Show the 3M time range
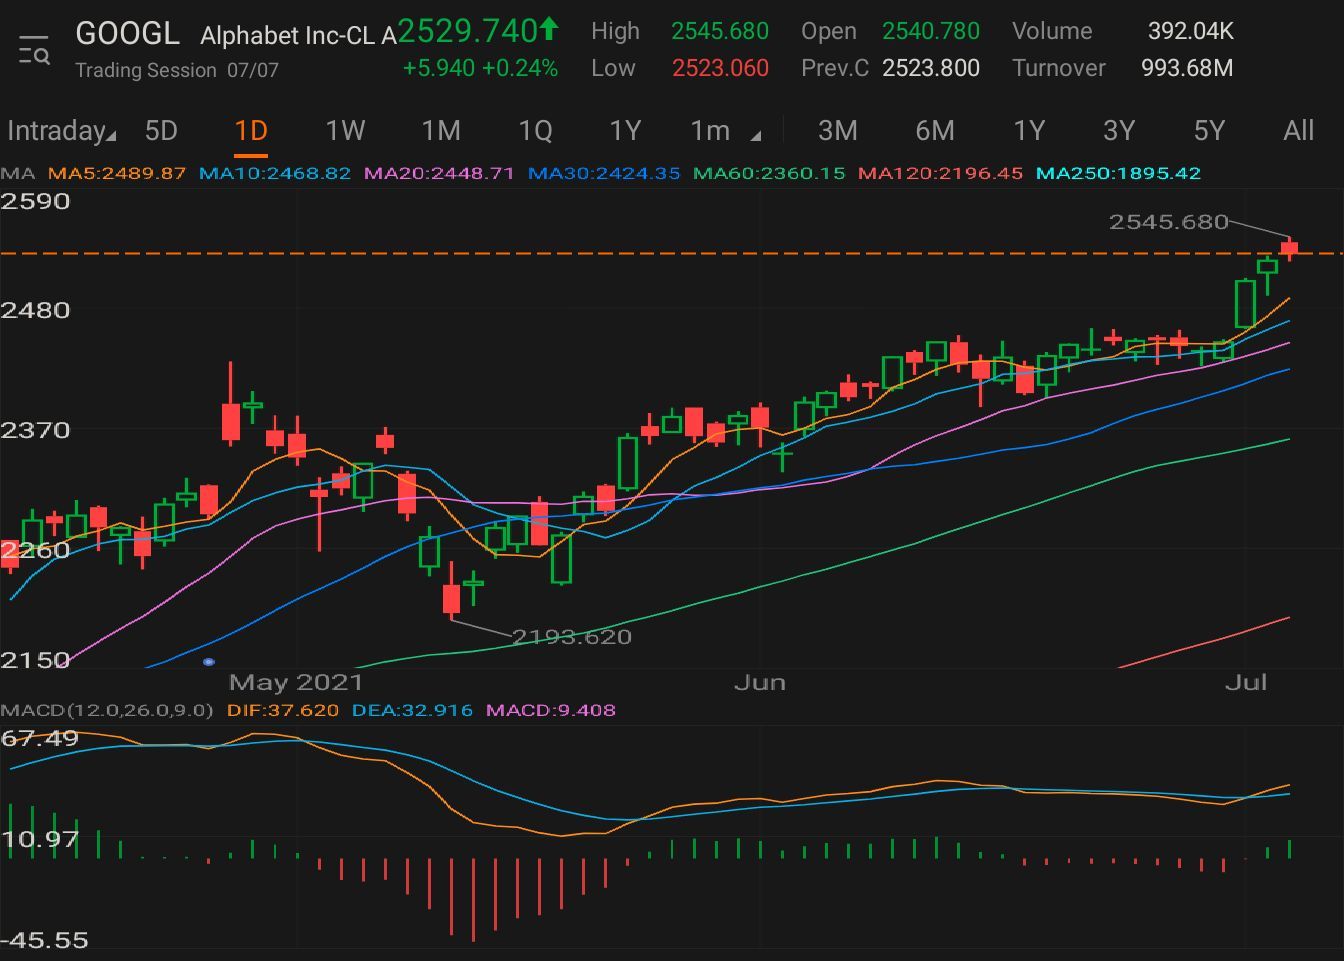This screenshot has width=1344, height=961. [838, 131]
